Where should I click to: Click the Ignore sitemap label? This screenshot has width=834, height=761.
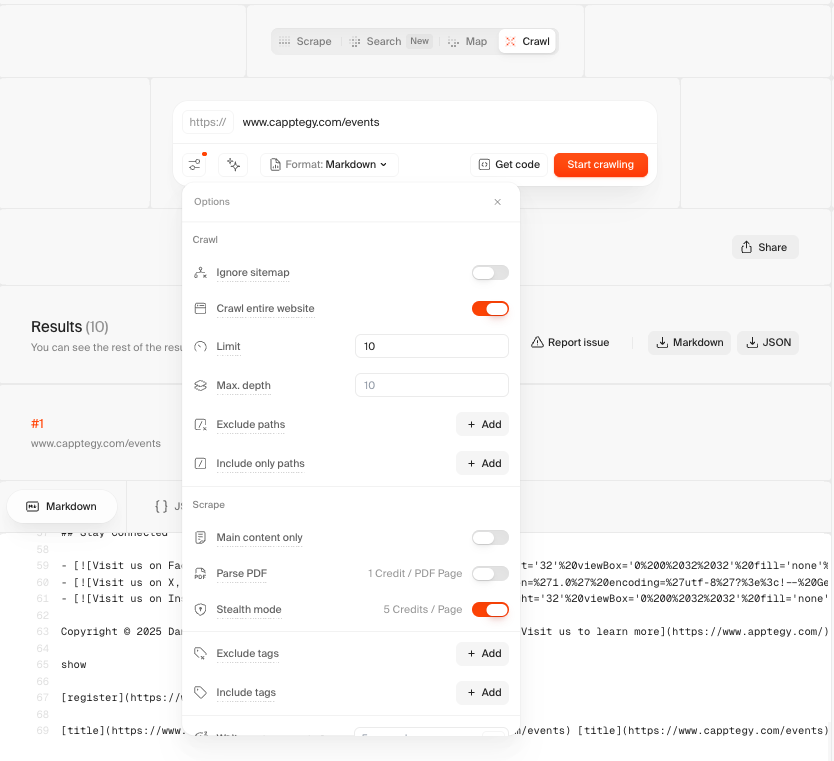tap(253, 272)
